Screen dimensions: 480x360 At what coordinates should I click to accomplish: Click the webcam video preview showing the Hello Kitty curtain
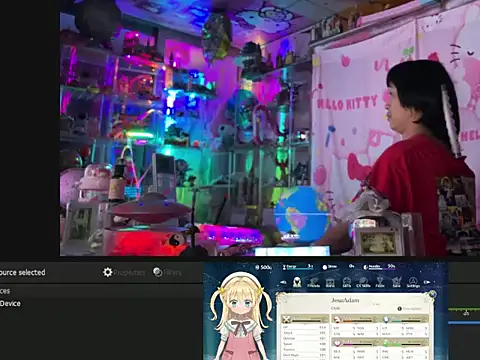pos(270,128)
